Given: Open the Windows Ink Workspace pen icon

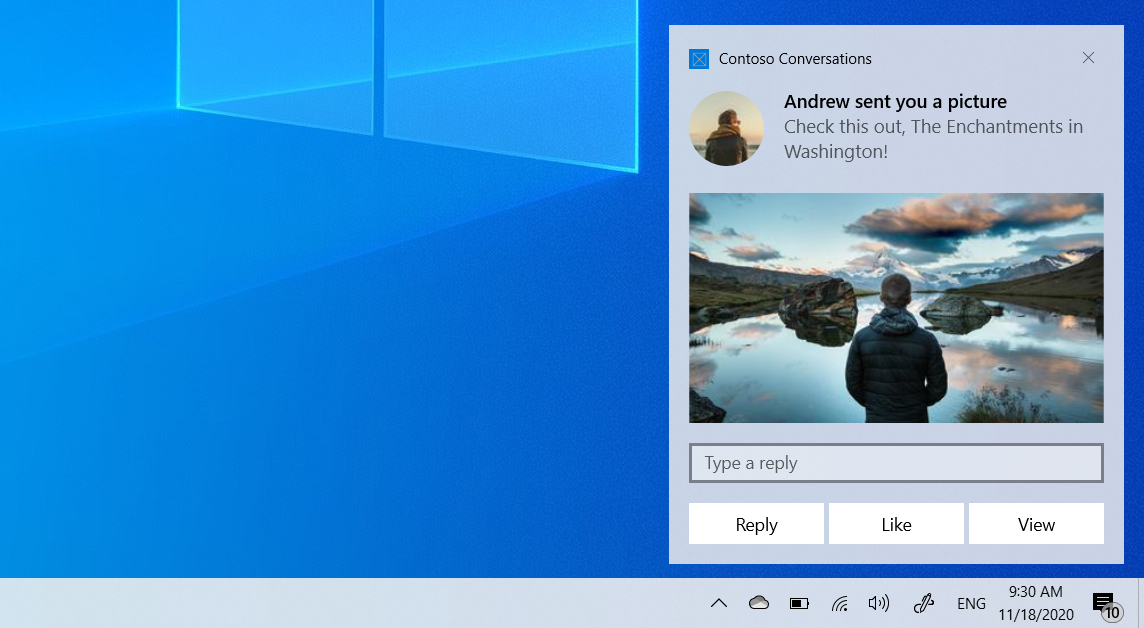Looking at the screenshot, I should click(x=923, y=603).
